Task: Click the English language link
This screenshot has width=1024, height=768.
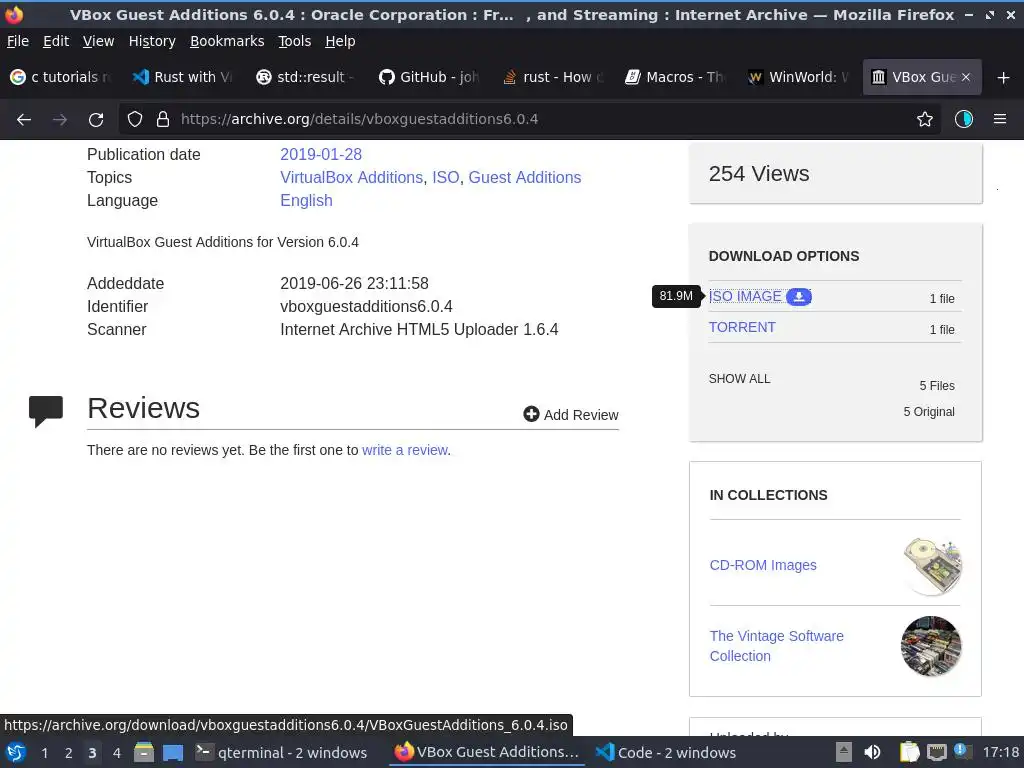Action: 306,200
